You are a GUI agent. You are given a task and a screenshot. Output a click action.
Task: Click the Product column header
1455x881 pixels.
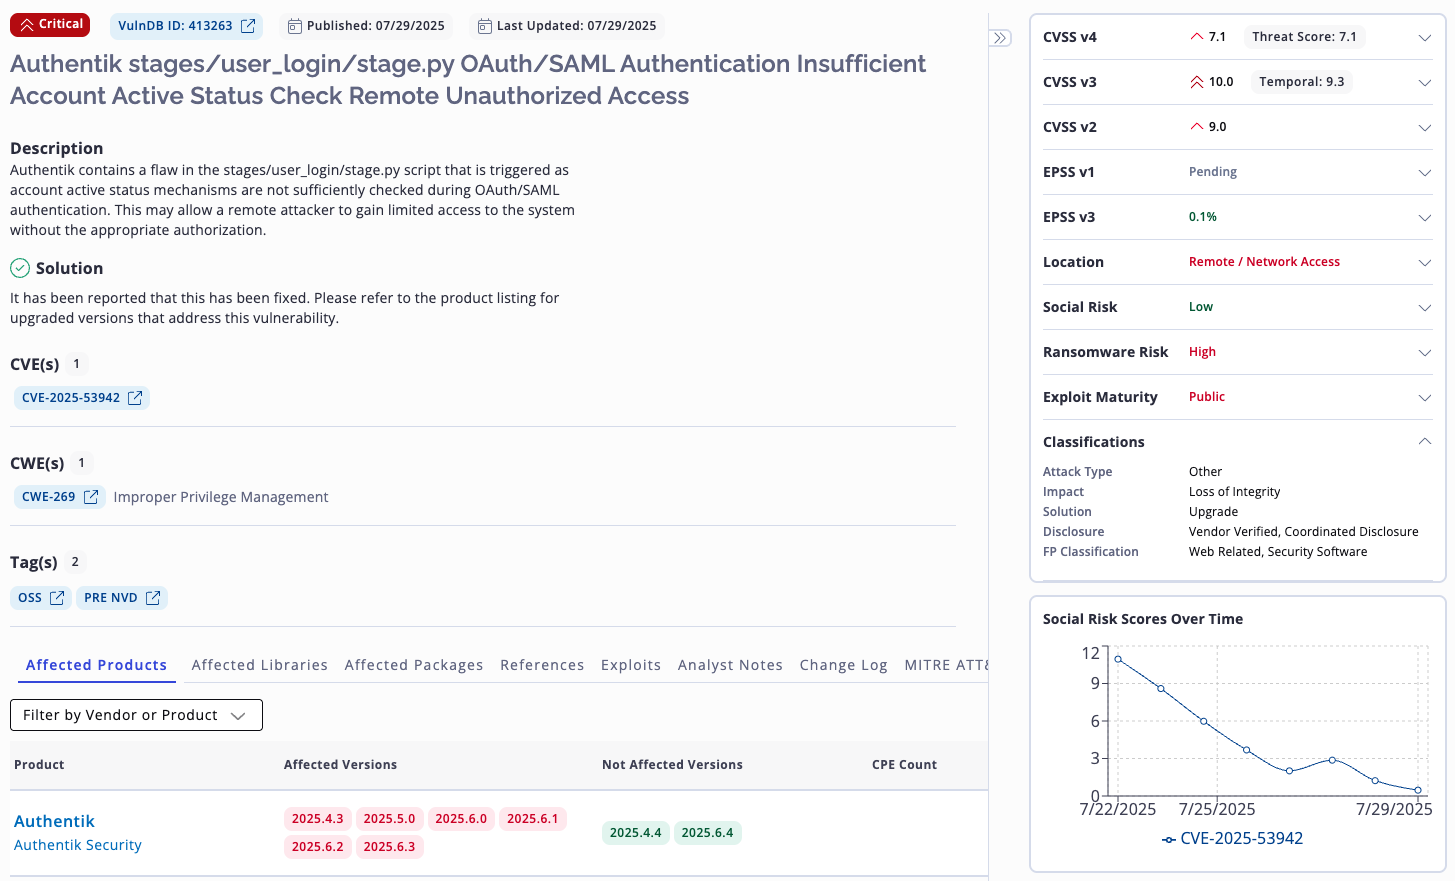39,765
